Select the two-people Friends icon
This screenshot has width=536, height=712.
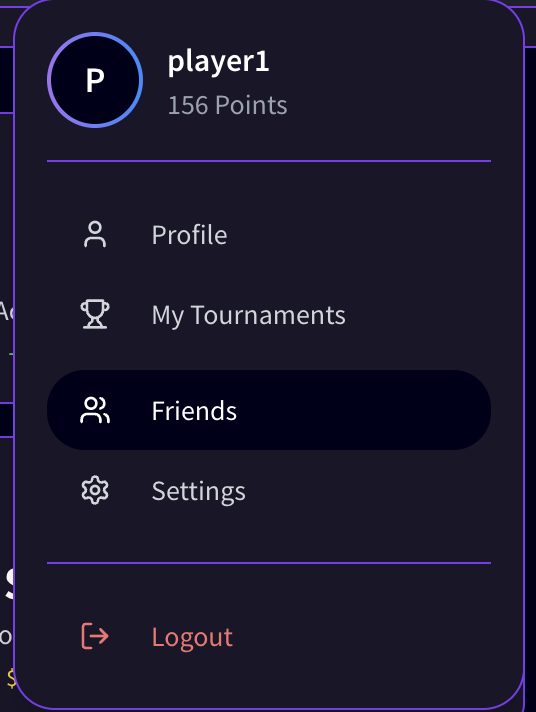pos(95,410)
